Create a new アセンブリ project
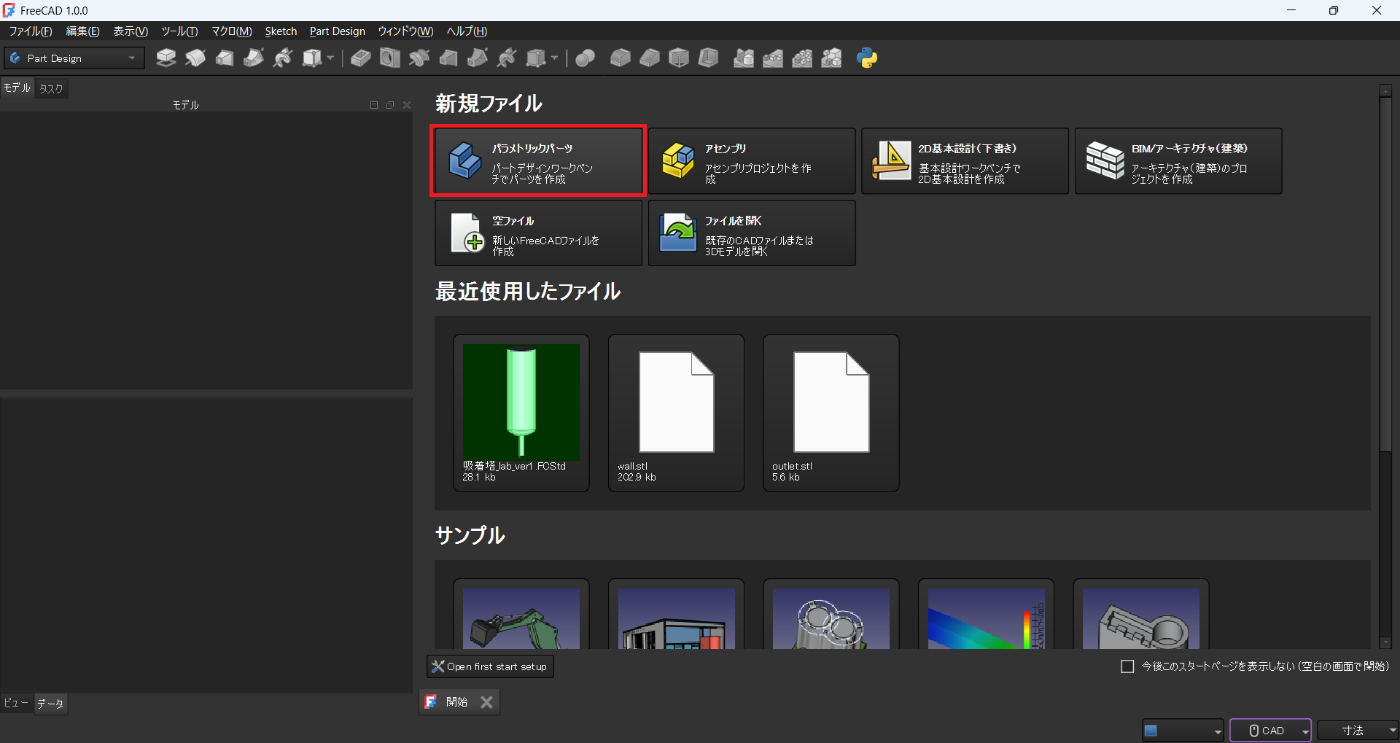This screenshot has width=1400, height=743. click(x=752, y=161)
